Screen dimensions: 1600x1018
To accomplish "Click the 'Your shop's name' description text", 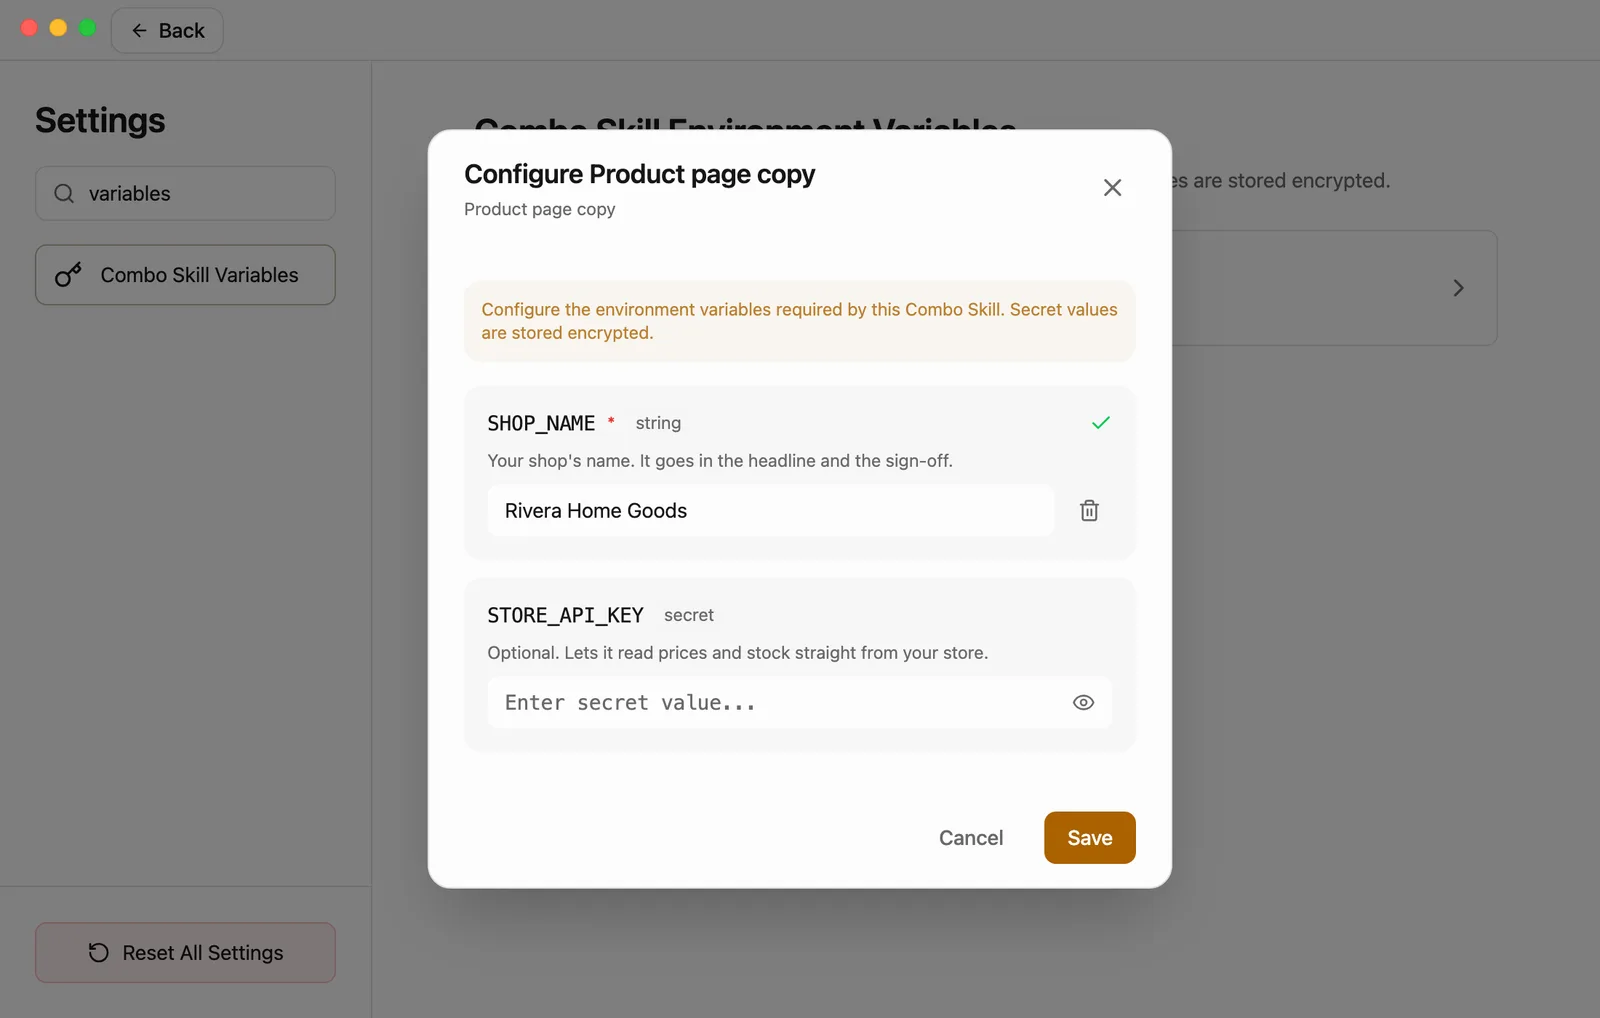I will [720, 461].
